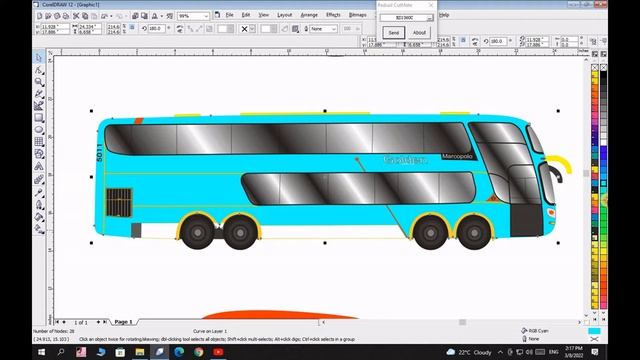Select the Zoom tool in toolbox
The height and width of the screenshot is (360, 640).
click(39, 82)
